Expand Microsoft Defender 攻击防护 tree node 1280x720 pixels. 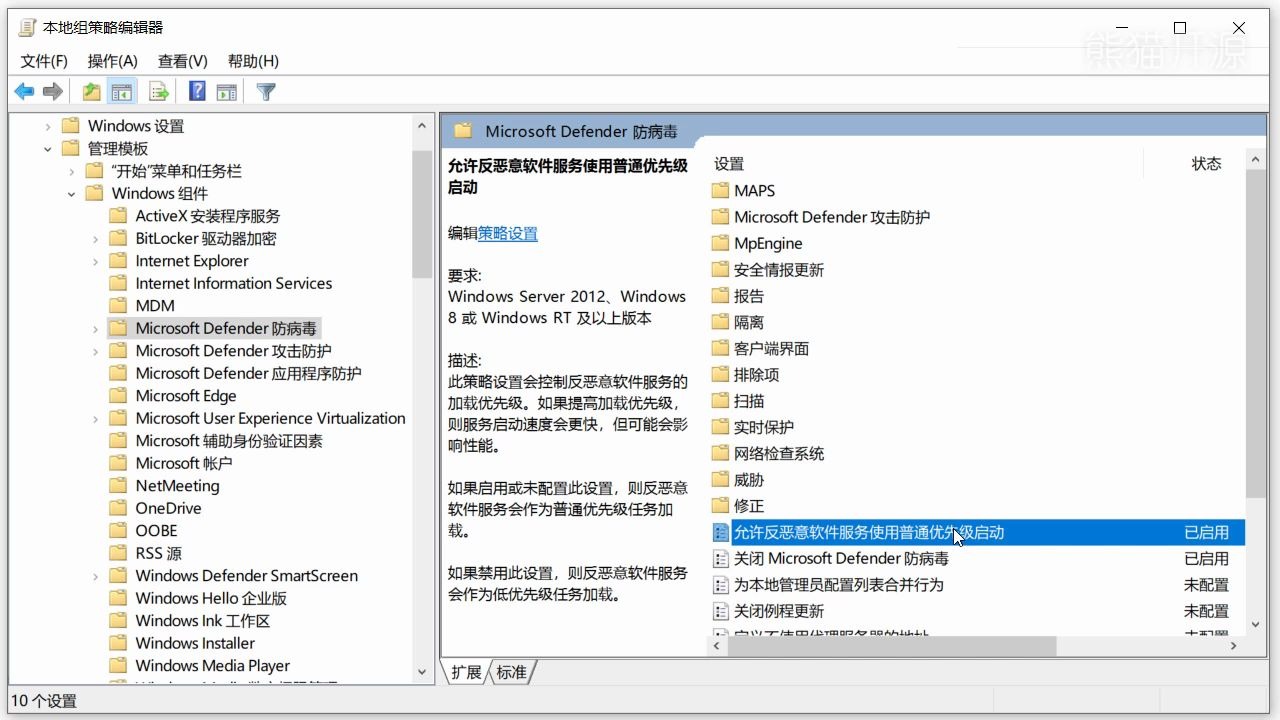tap(96, 352)
